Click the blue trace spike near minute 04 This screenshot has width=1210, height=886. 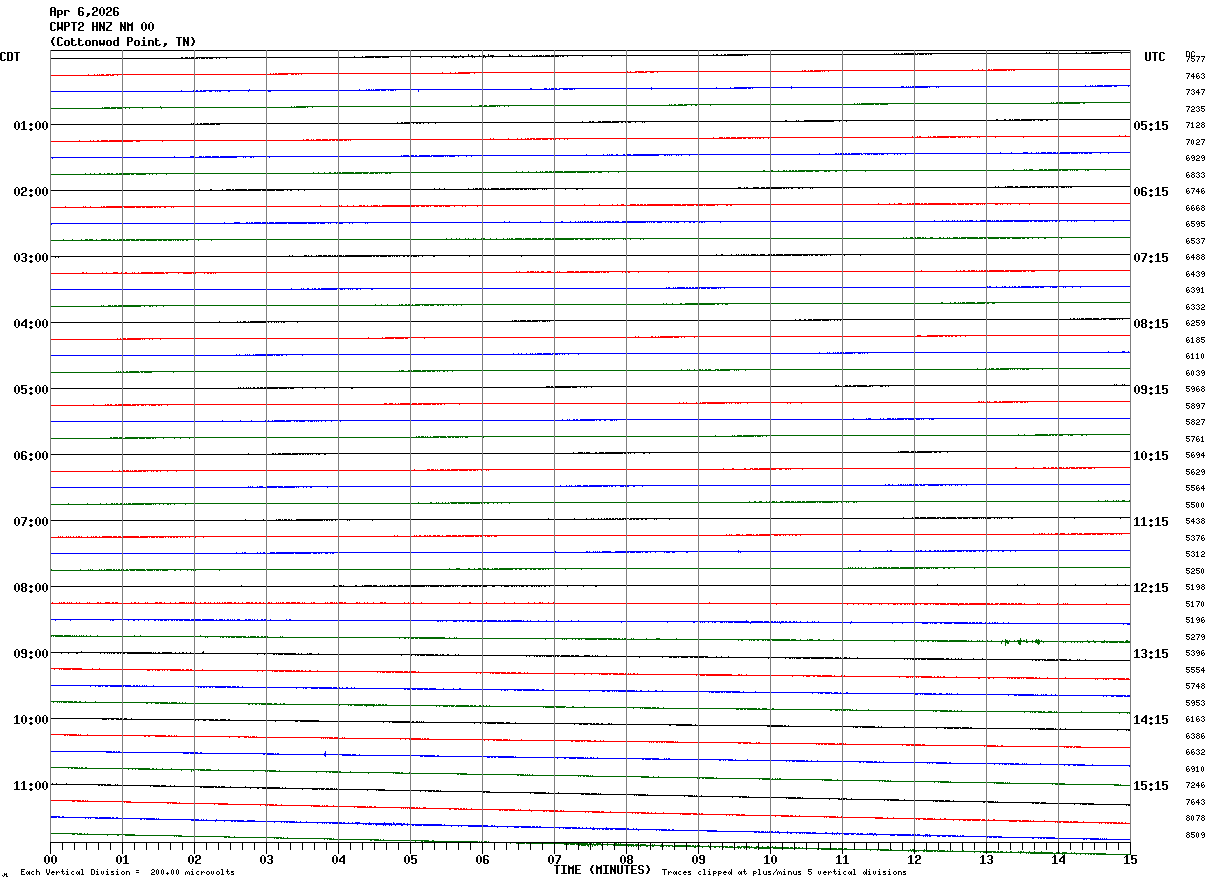pyautogui.click(x=325, y=754)
